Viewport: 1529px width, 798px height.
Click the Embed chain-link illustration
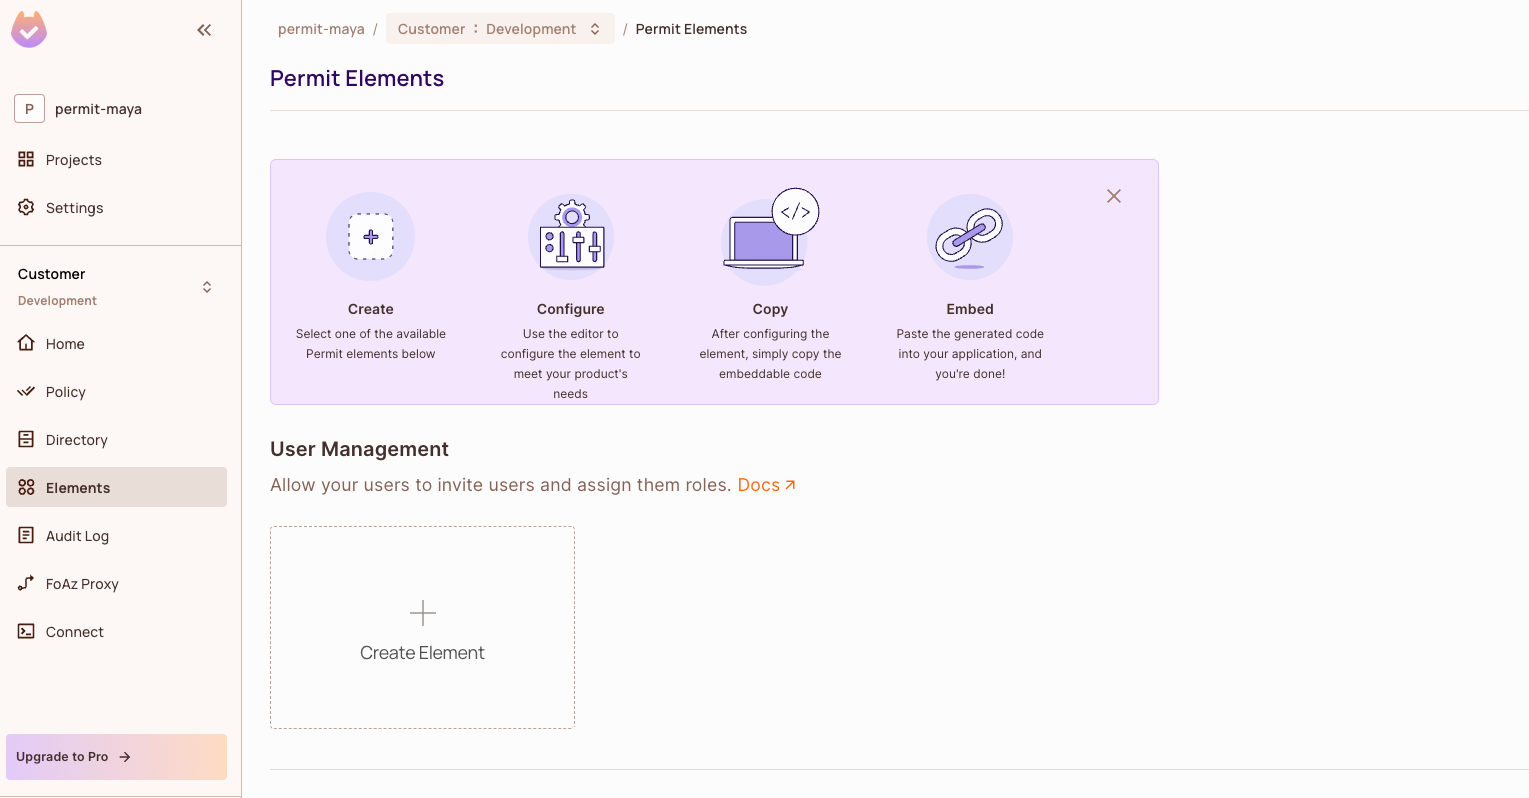click(969, 237)
